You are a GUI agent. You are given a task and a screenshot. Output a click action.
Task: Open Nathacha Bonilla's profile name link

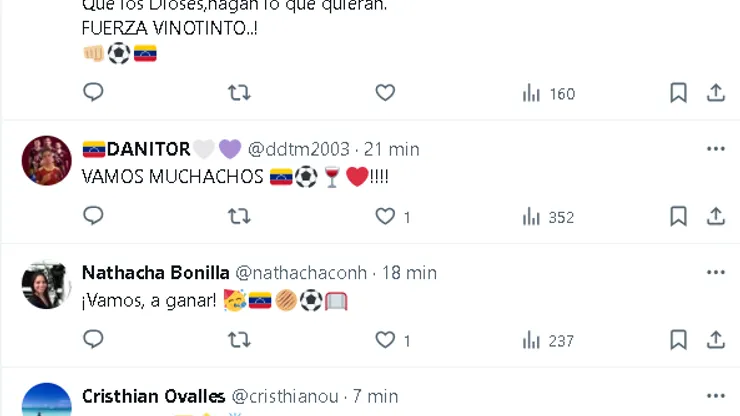pos(154,272)
